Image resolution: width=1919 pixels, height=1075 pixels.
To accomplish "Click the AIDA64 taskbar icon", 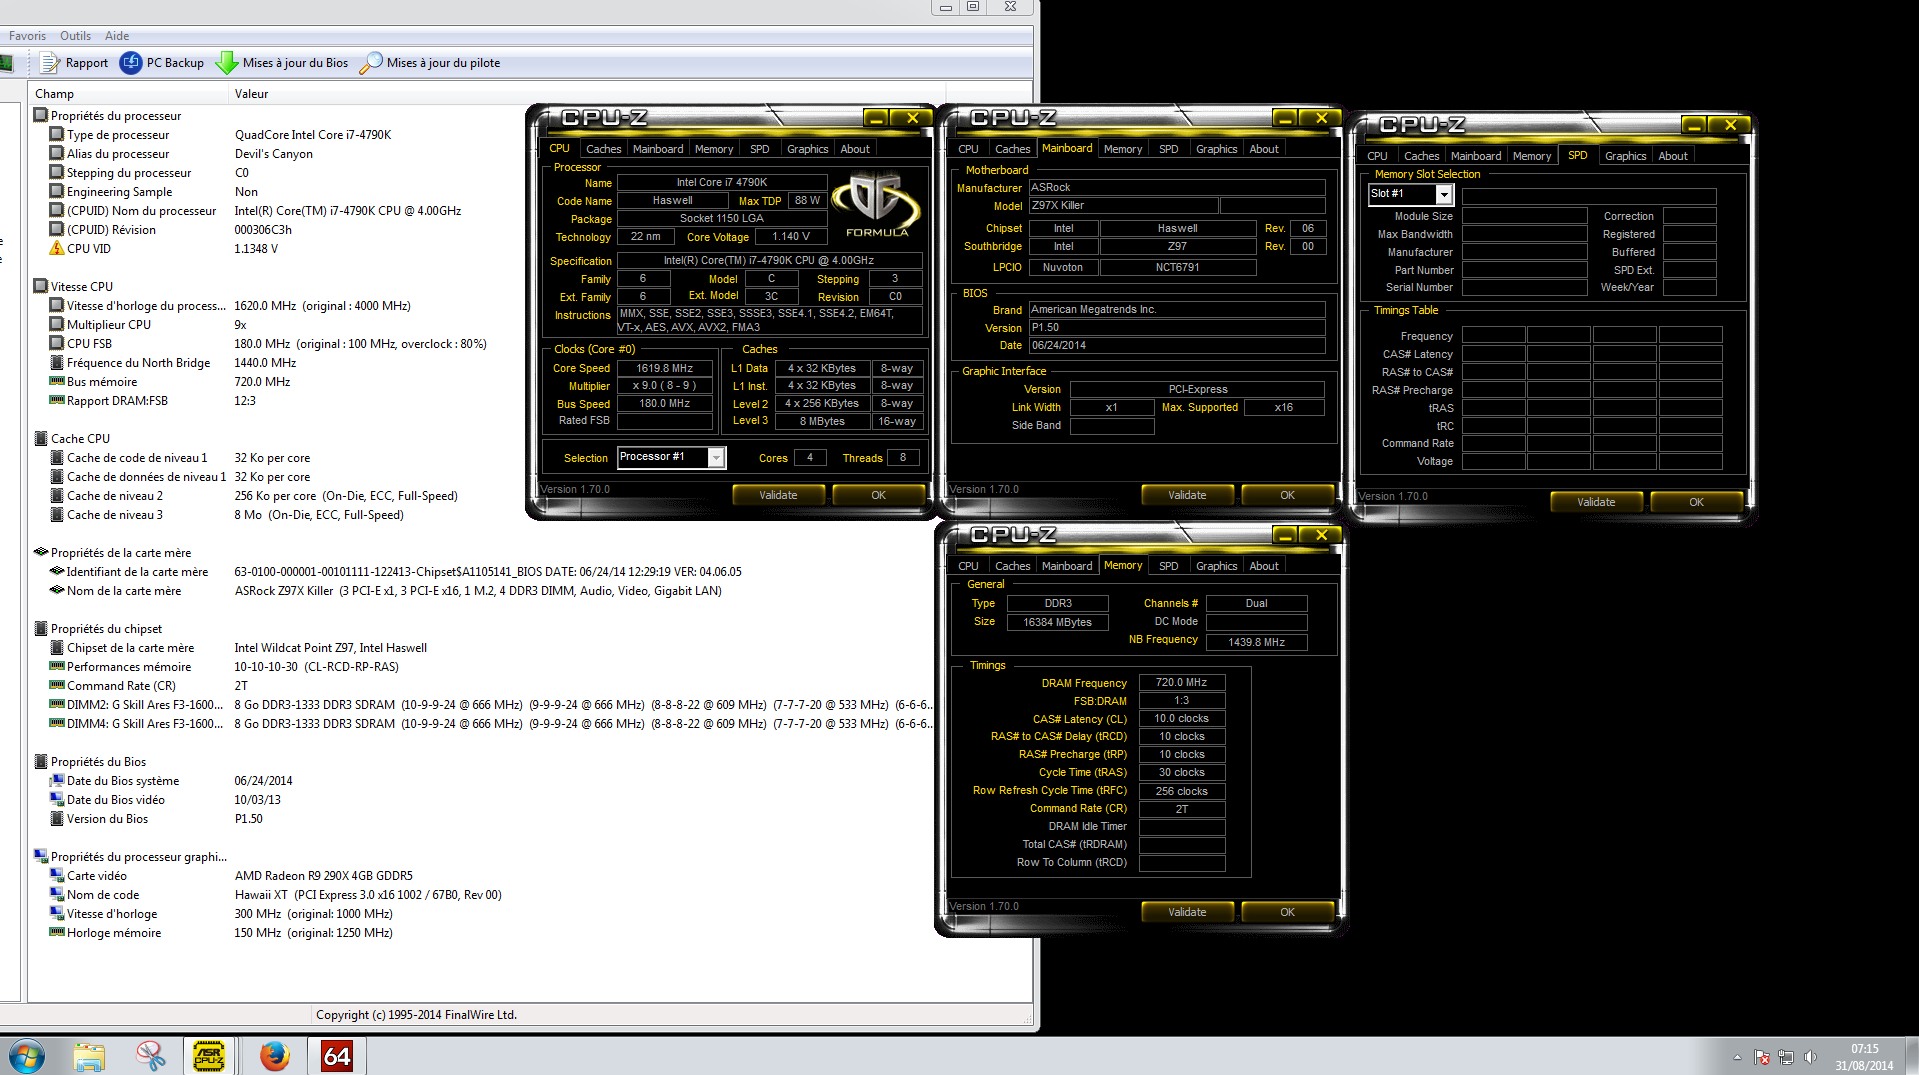I will pos(337,1056).
